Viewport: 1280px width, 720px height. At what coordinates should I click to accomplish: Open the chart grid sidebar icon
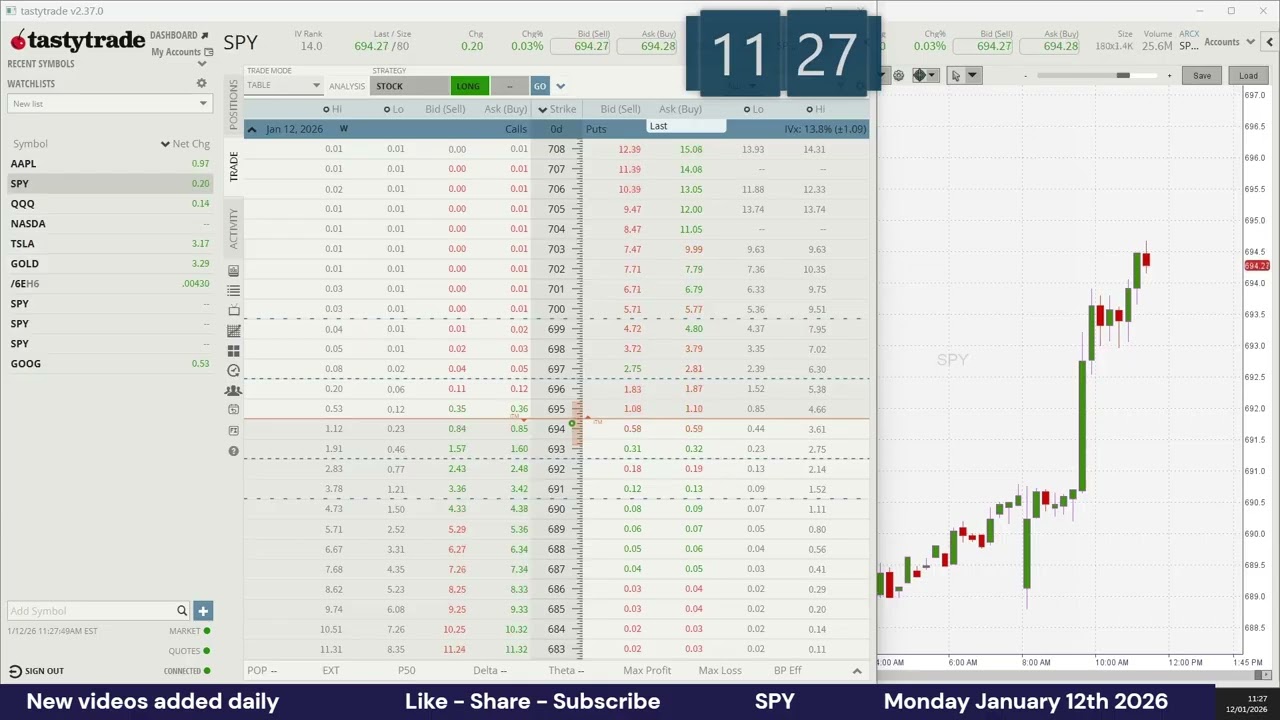[x=233, y=330]
